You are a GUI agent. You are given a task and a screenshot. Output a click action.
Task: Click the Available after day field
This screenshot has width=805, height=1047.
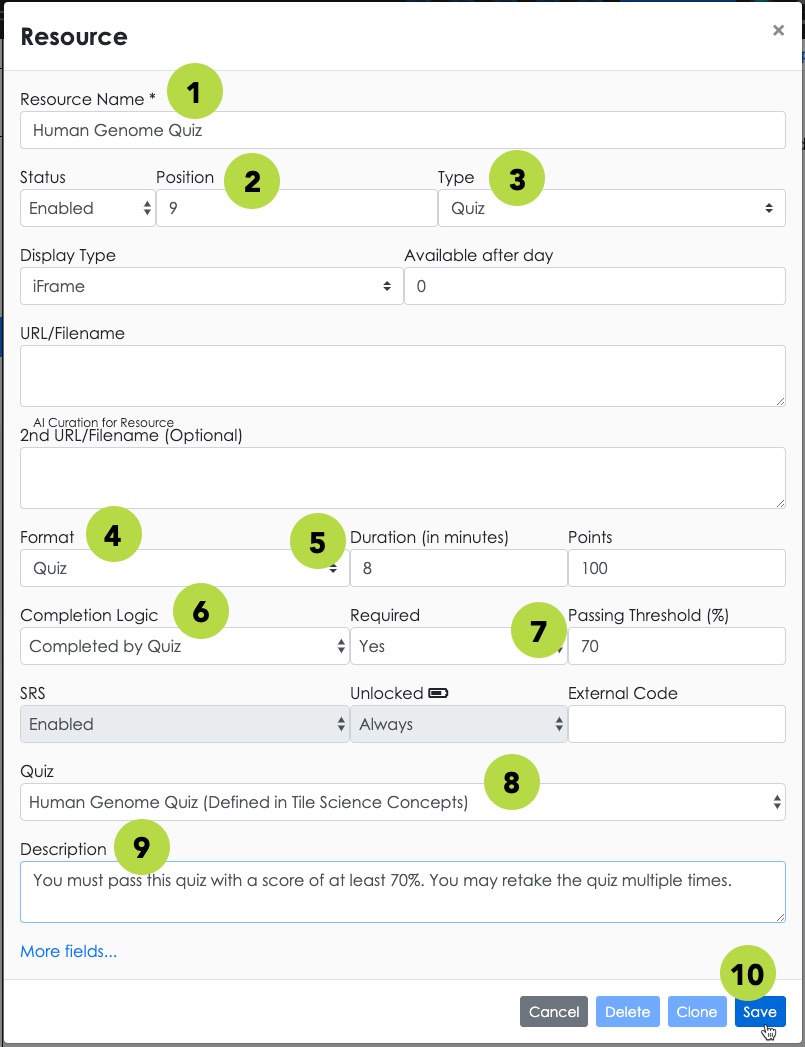(x=595, y=286)
